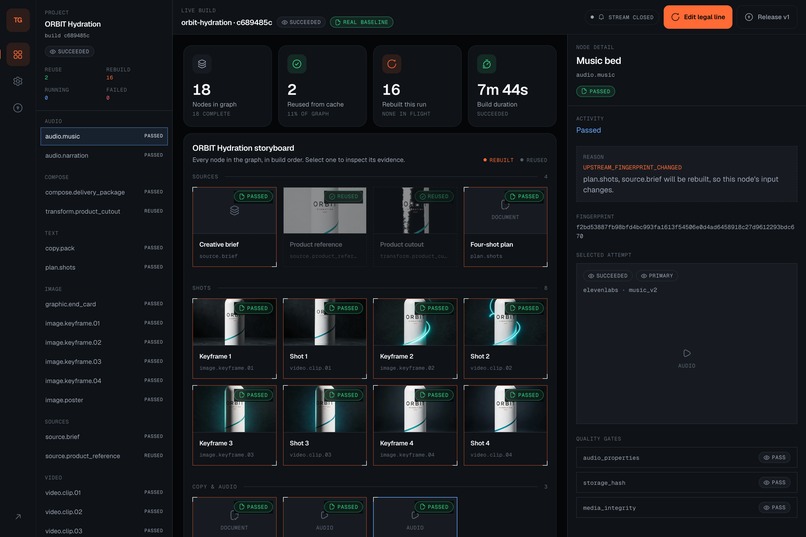Click the Passed activity link
The height and width of the screenshot is (537, 806).
589,130
